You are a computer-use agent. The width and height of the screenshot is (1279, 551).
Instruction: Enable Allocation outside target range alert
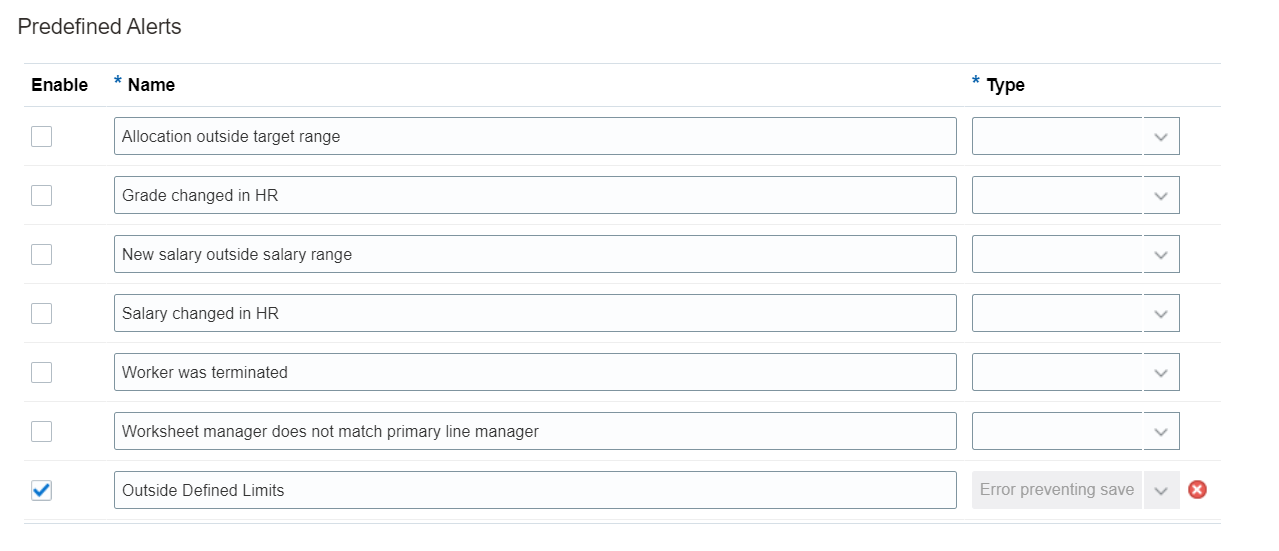click(x=41, y=137)
